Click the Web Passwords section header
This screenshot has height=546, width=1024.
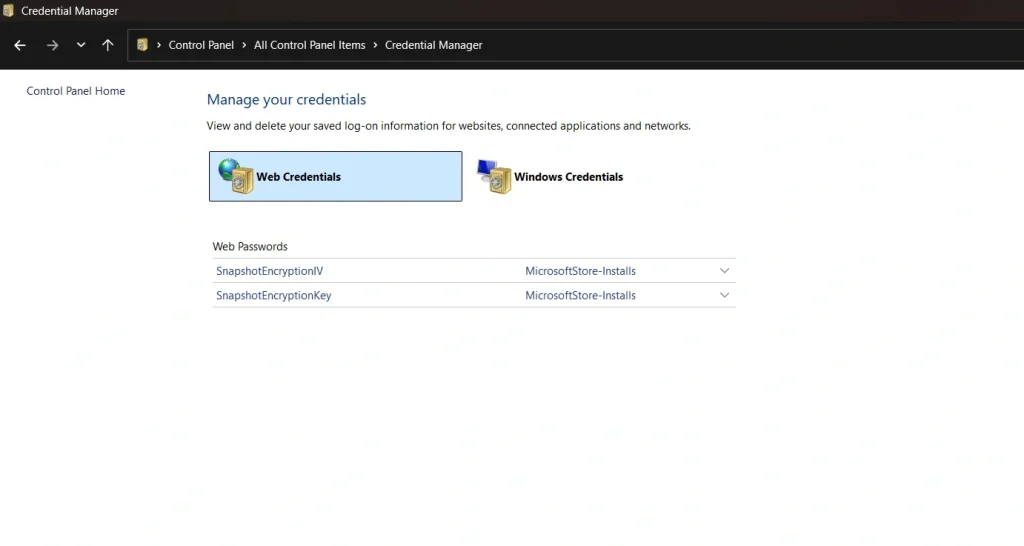click(250, 246)
